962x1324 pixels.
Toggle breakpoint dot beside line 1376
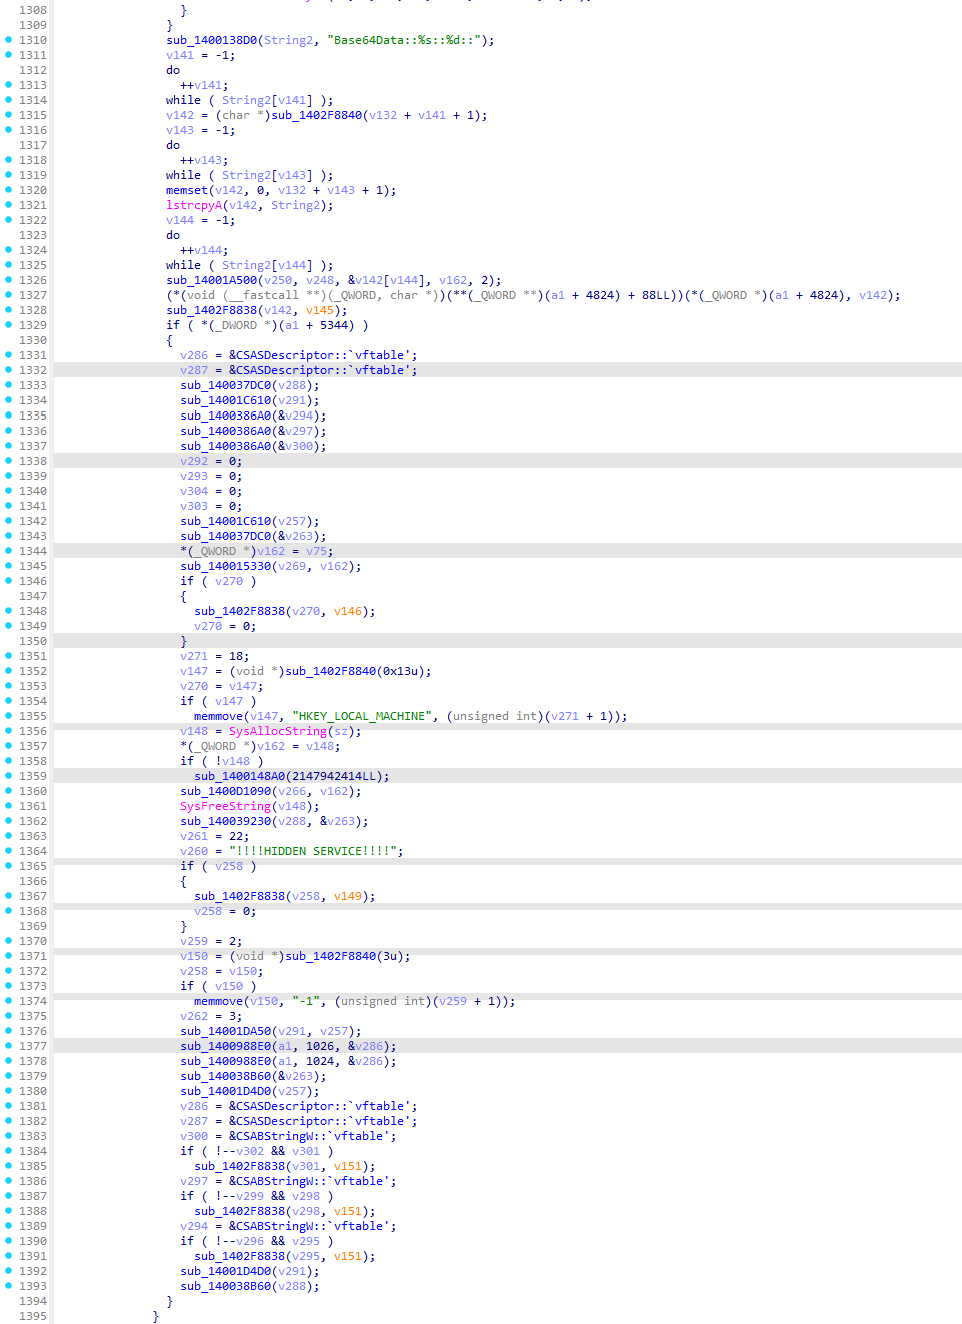tap(9, 1031)
